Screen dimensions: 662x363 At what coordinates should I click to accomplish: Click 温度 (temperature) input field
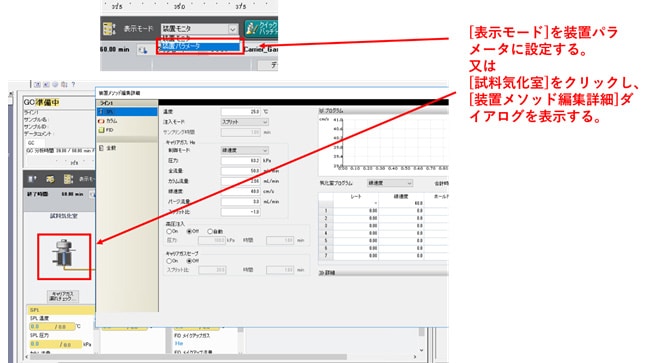pos(240,112)
